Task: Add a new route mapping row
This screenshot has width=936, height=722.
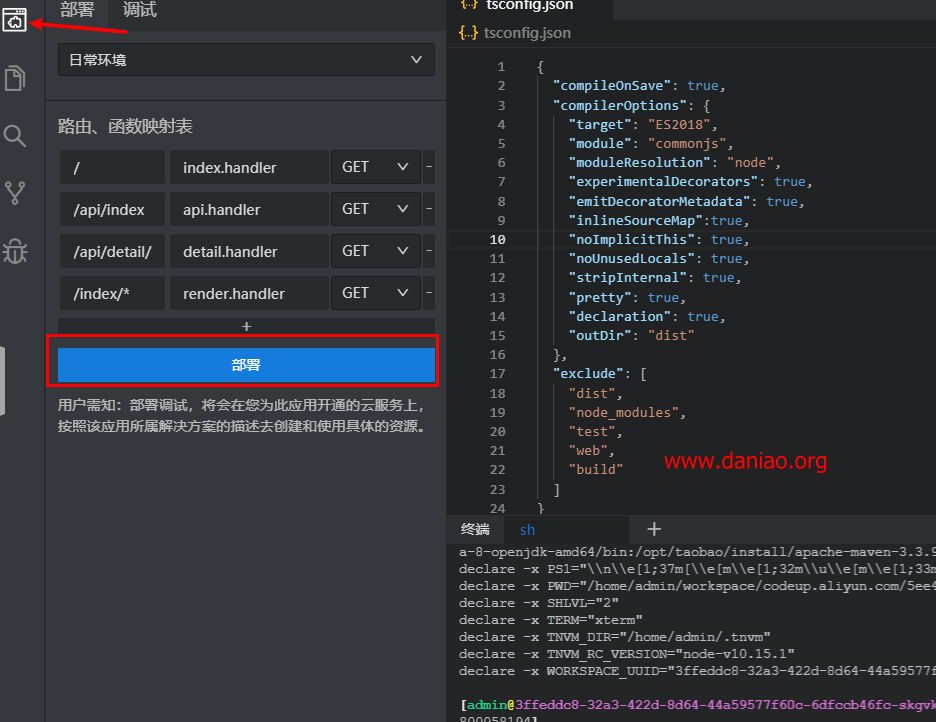Action: pyautogui.click(x=246, y=326)
